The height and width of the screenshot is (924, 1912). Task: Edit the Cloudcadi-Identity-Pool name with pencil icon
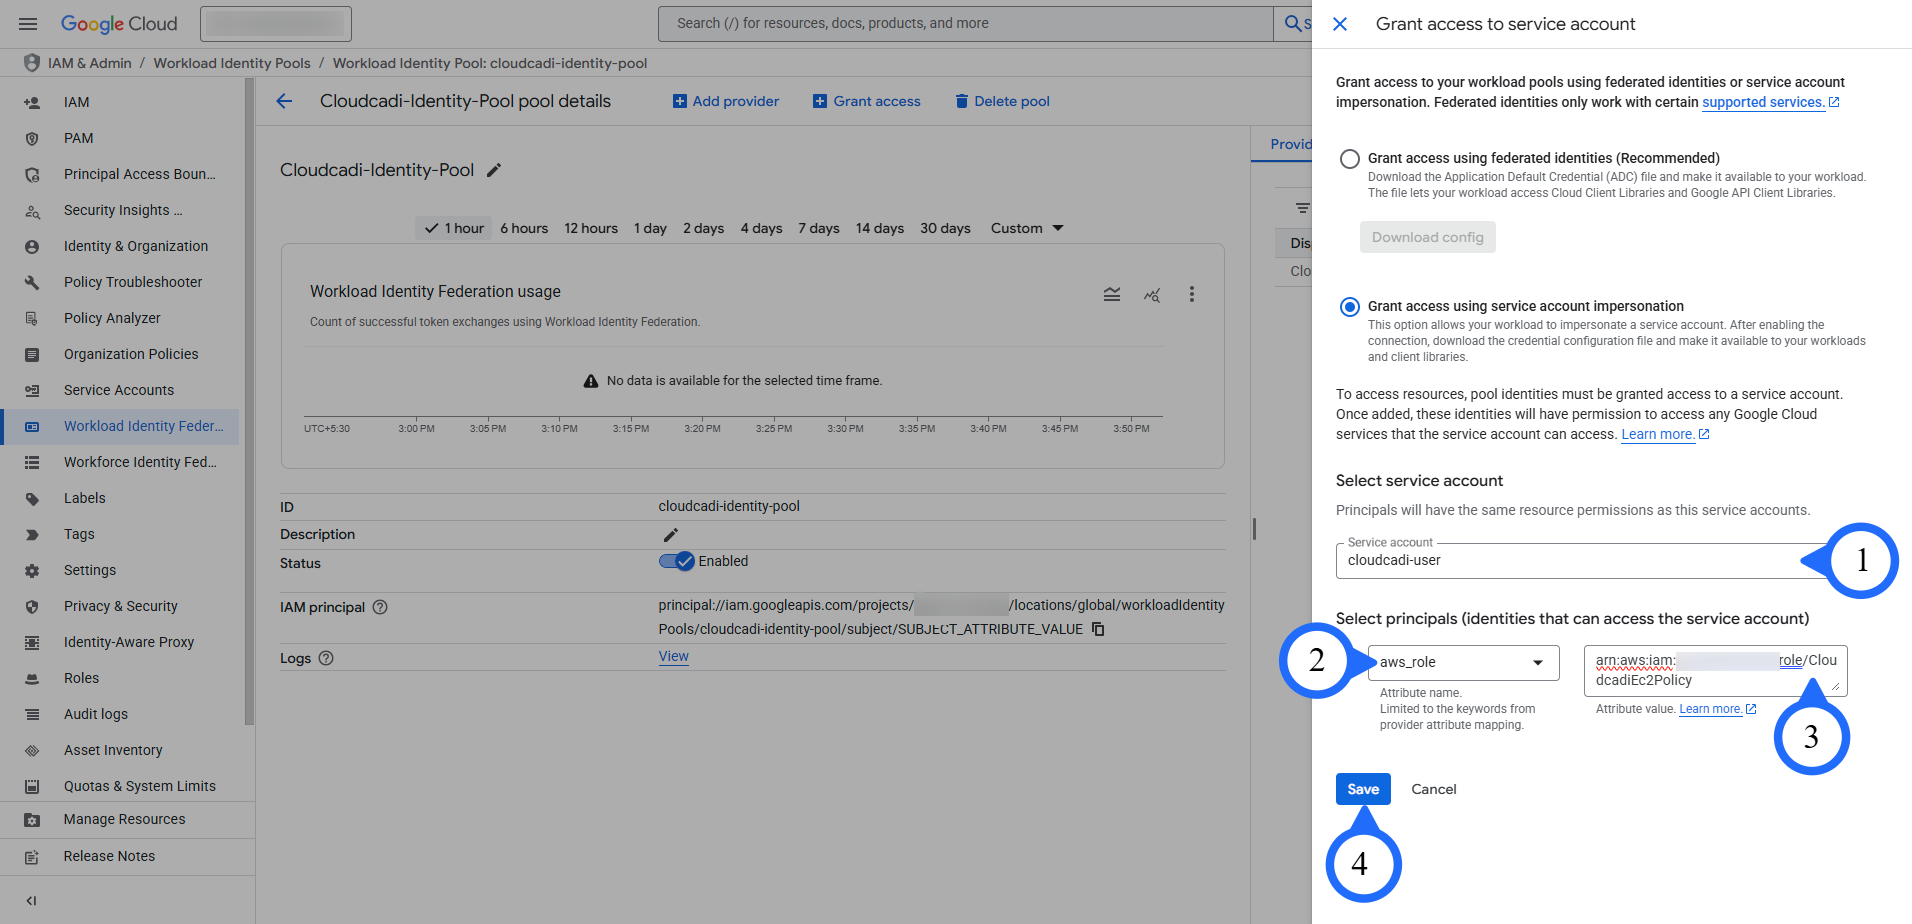pyautogui.click(x=493, y=170)
